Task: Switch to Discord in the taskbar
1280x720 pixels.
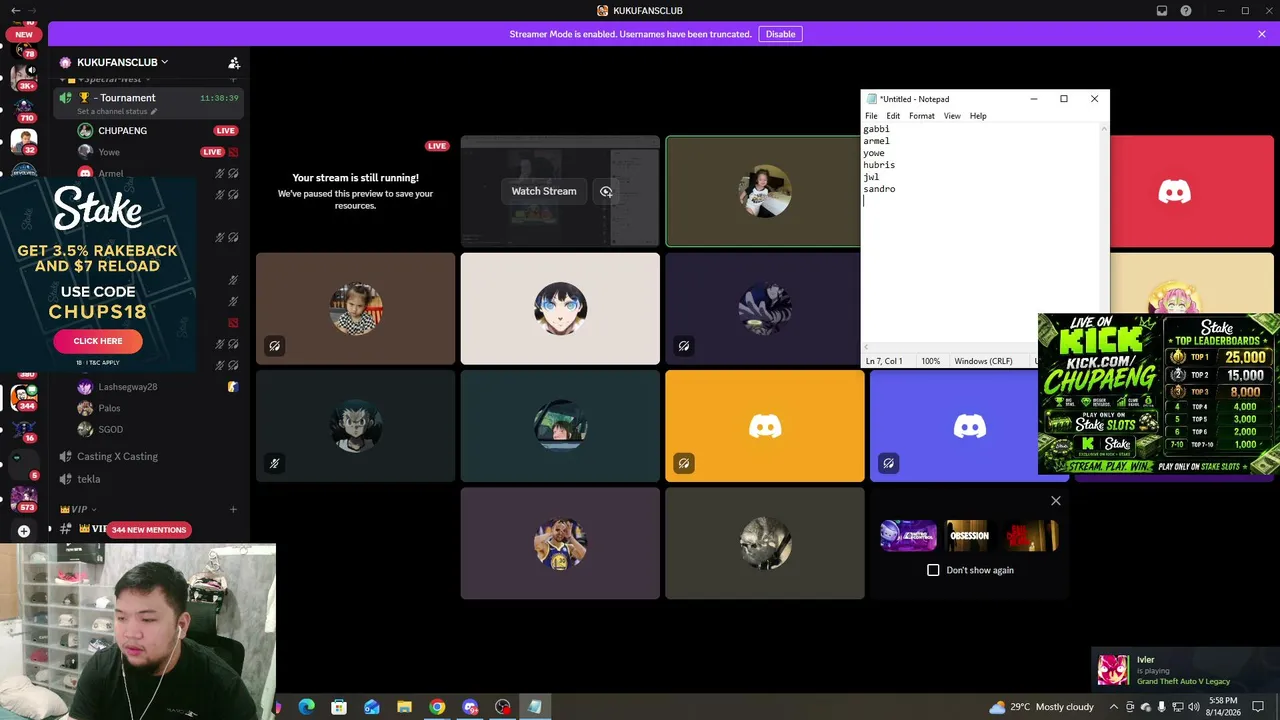Action: pyautogui.click(x=470, y=707)
